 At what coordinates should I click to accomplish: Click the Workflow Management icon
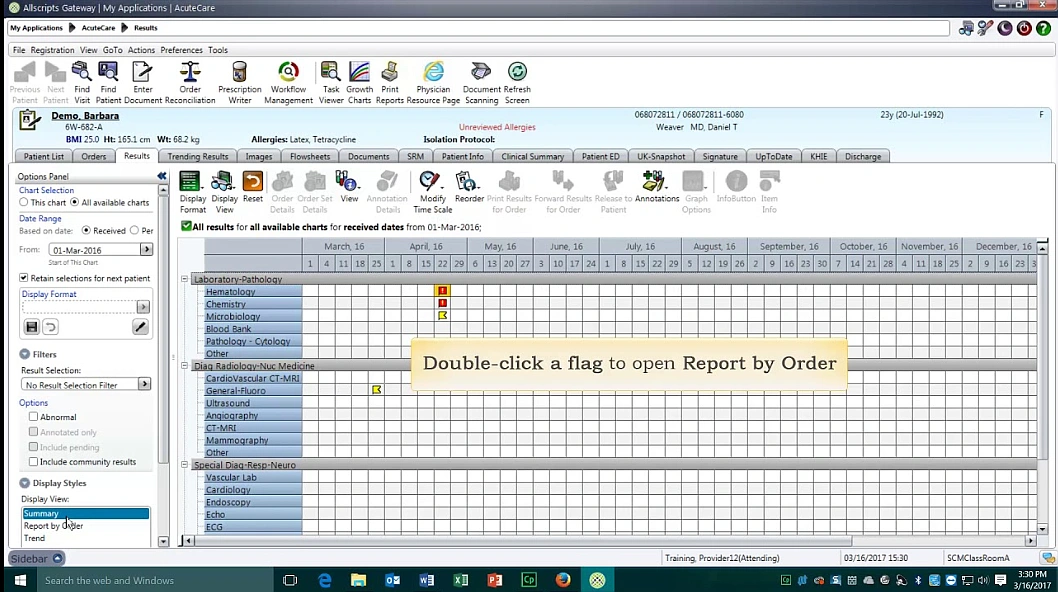click(x=288, y=73)
